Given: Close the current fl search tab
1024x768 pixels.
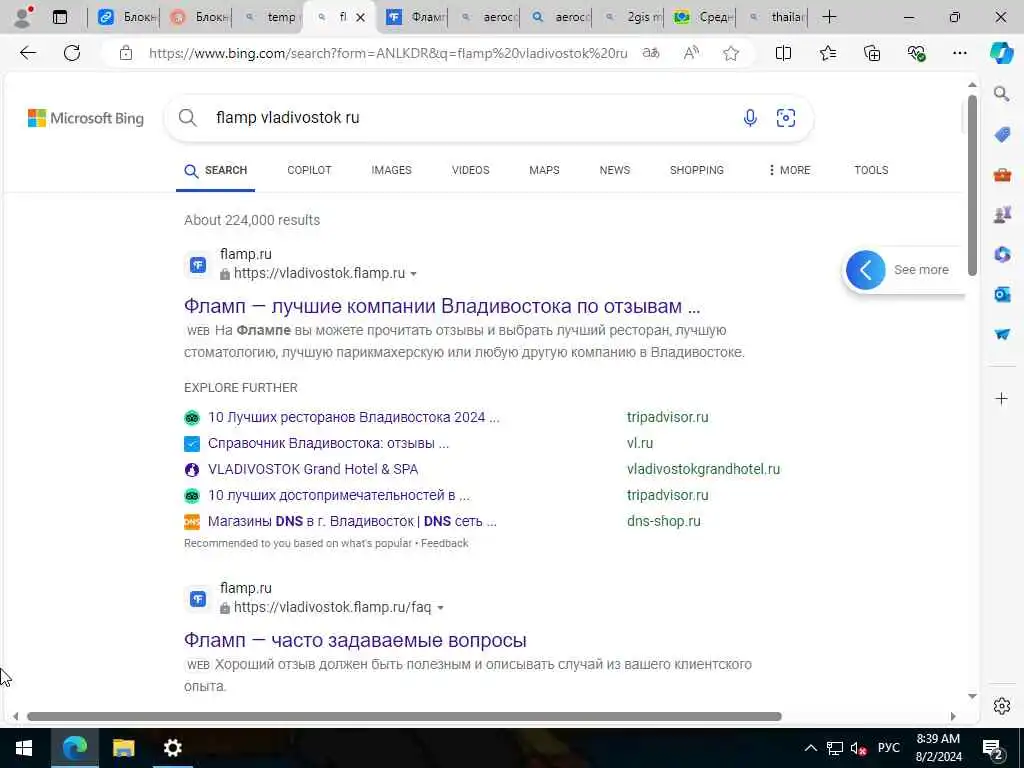Looking at the screenshot, I should 360,18.
